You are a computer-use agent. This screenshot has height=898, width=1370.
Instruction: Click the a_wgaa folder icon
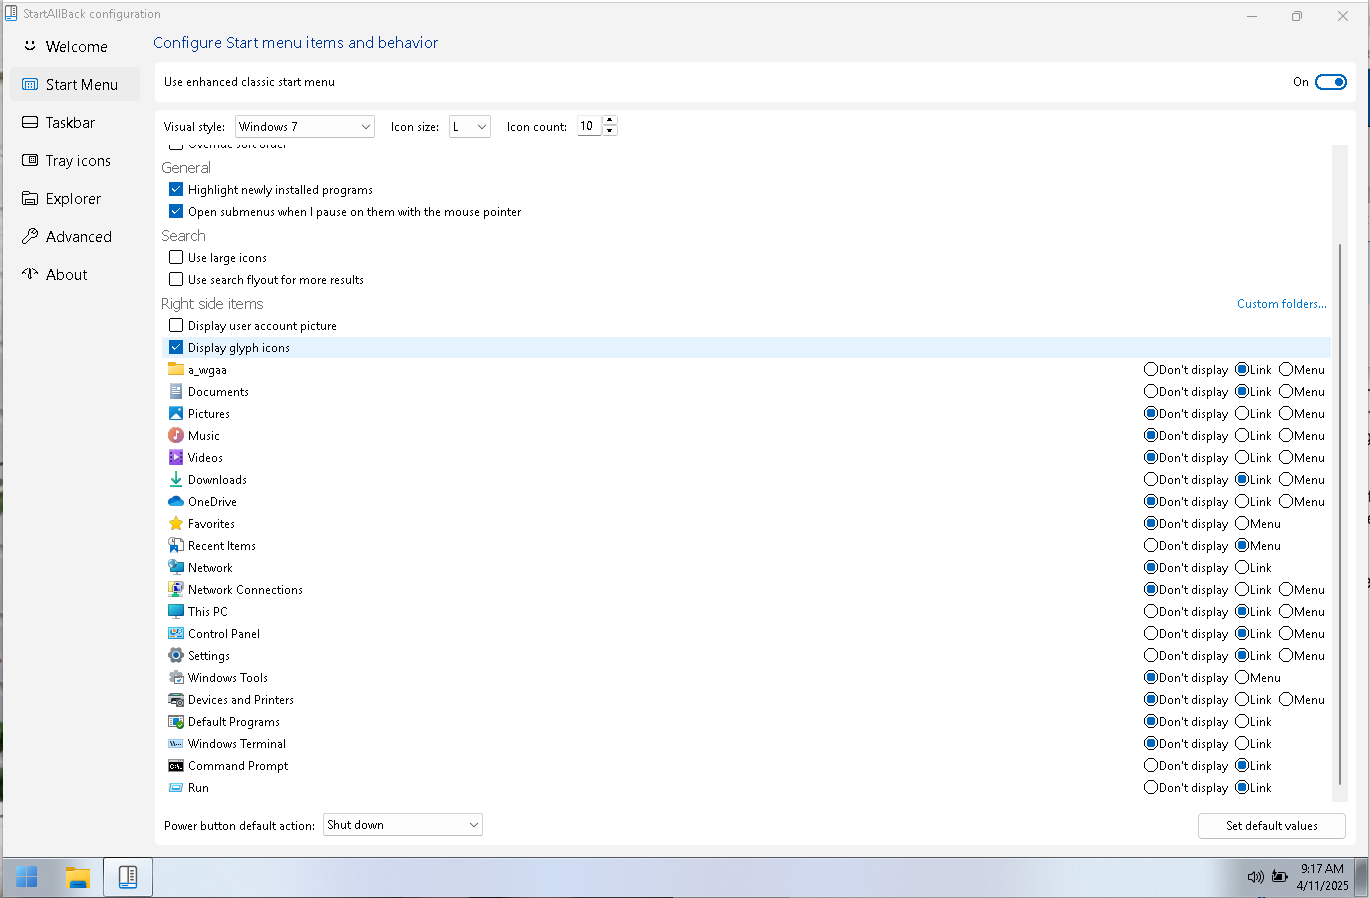point(176,369)
